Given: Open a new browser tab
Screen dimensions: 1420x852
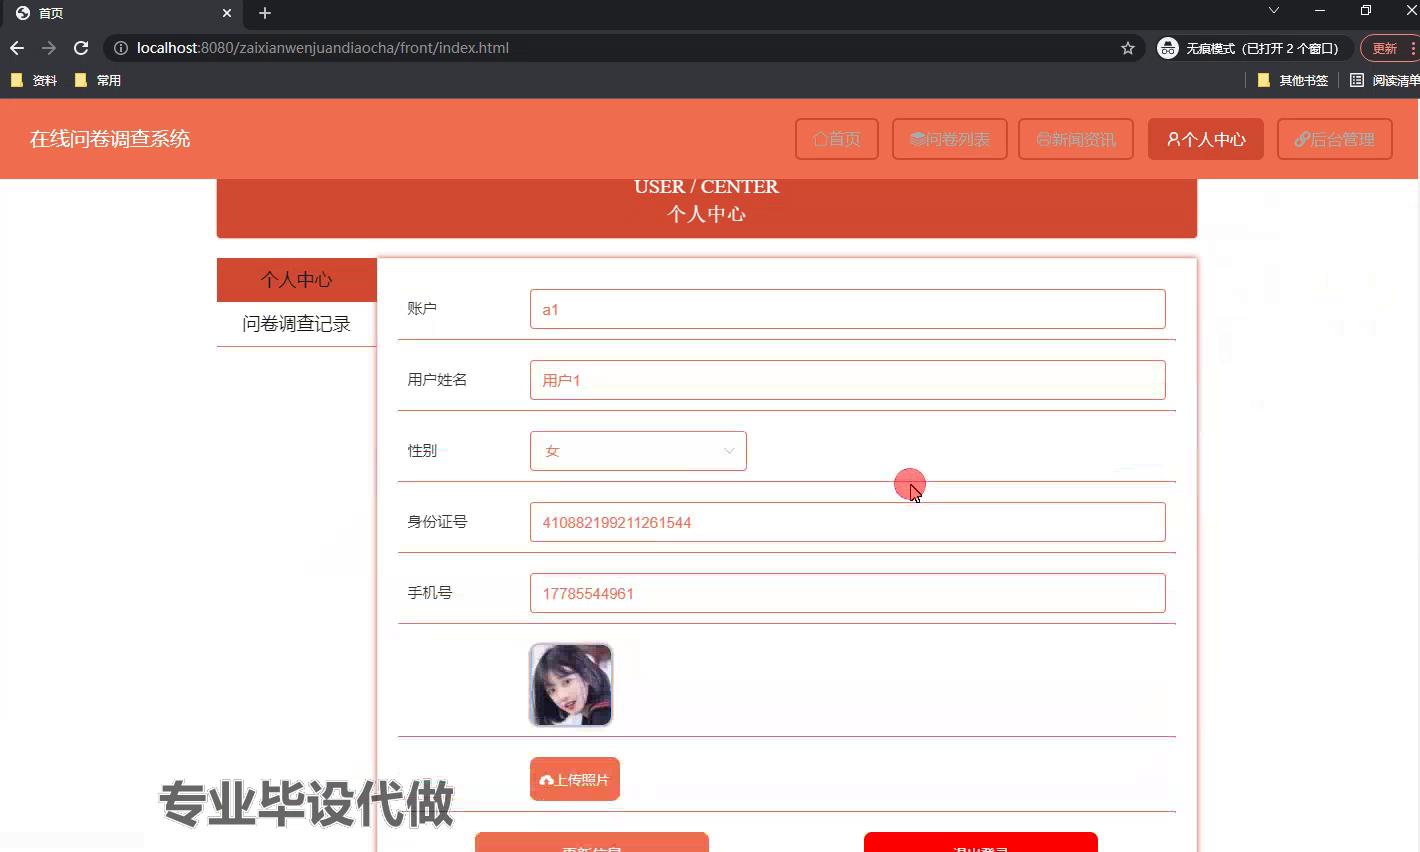Looking at the screenshot, I should (x=265, y=13).
